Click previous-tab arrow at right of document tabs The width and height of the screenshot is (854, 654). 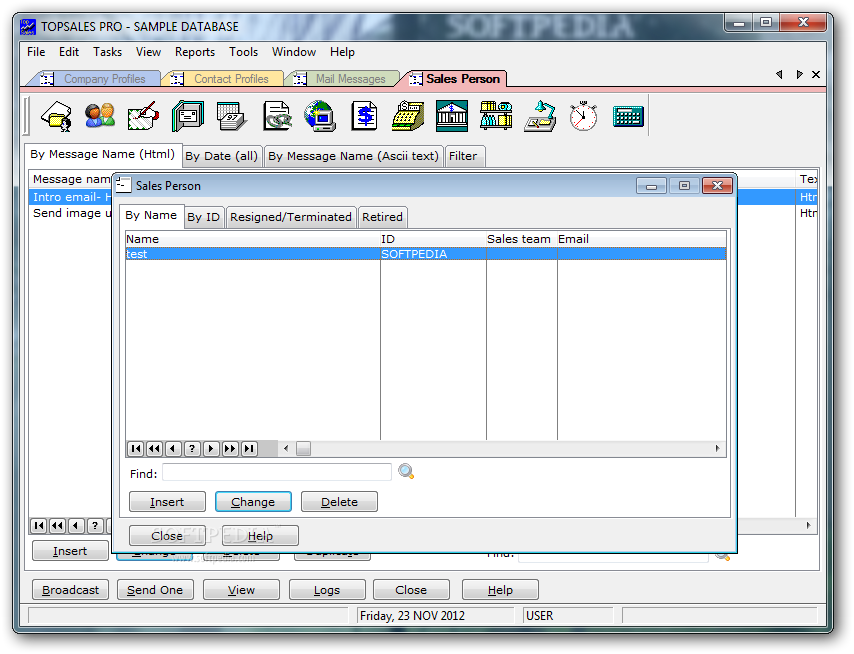tap(779, 75)
